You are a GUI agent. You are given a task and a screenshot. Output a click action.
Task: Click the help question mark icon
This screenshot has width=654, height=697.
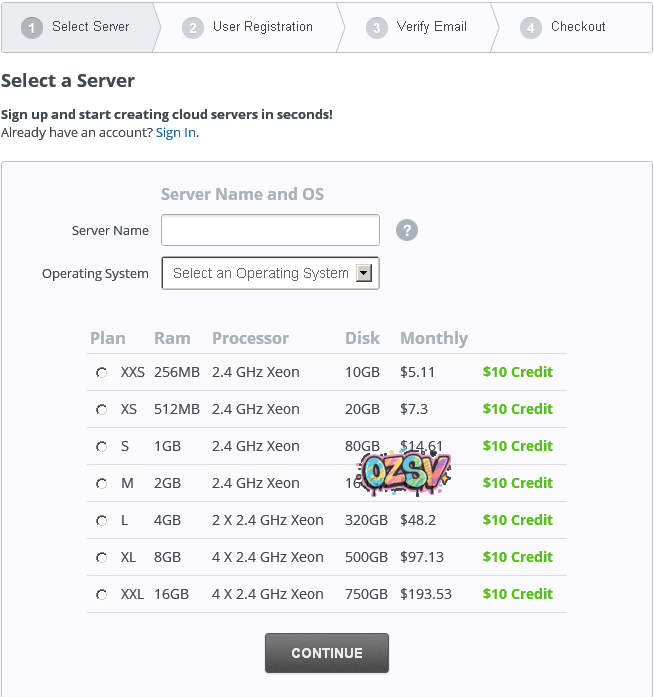coord(406,230)
